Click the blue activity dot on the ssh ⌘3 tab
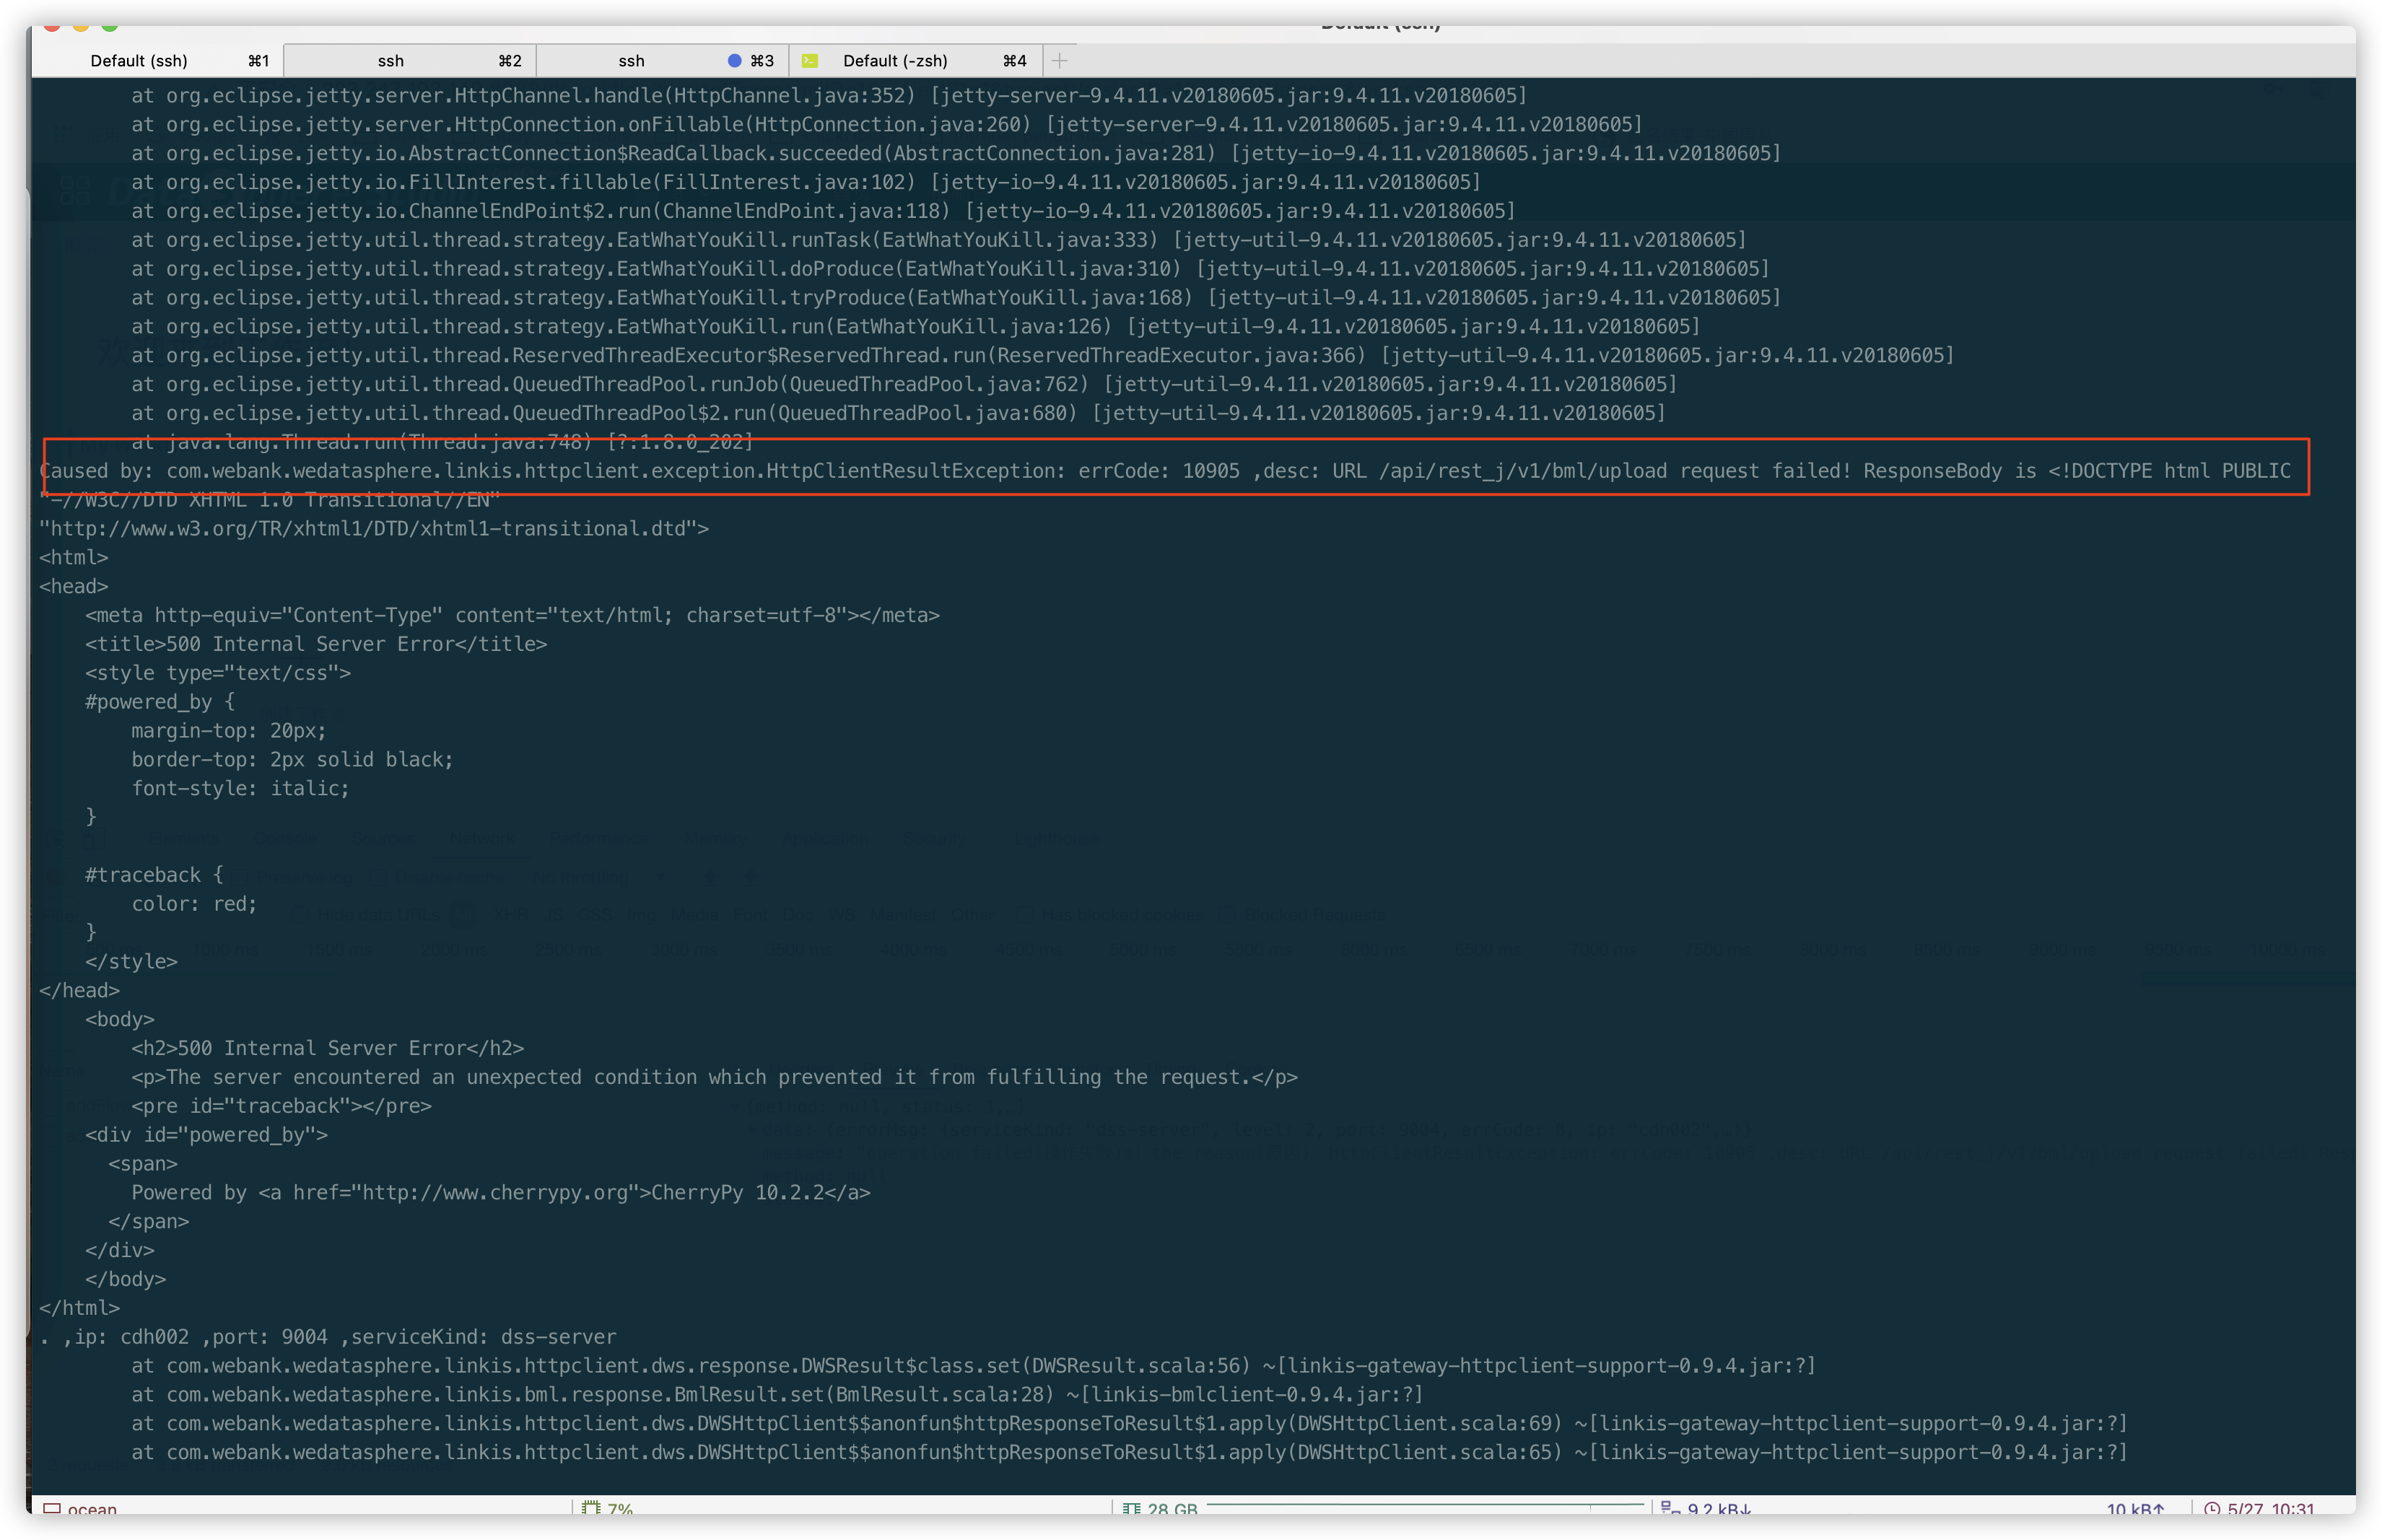 point(736,60)
